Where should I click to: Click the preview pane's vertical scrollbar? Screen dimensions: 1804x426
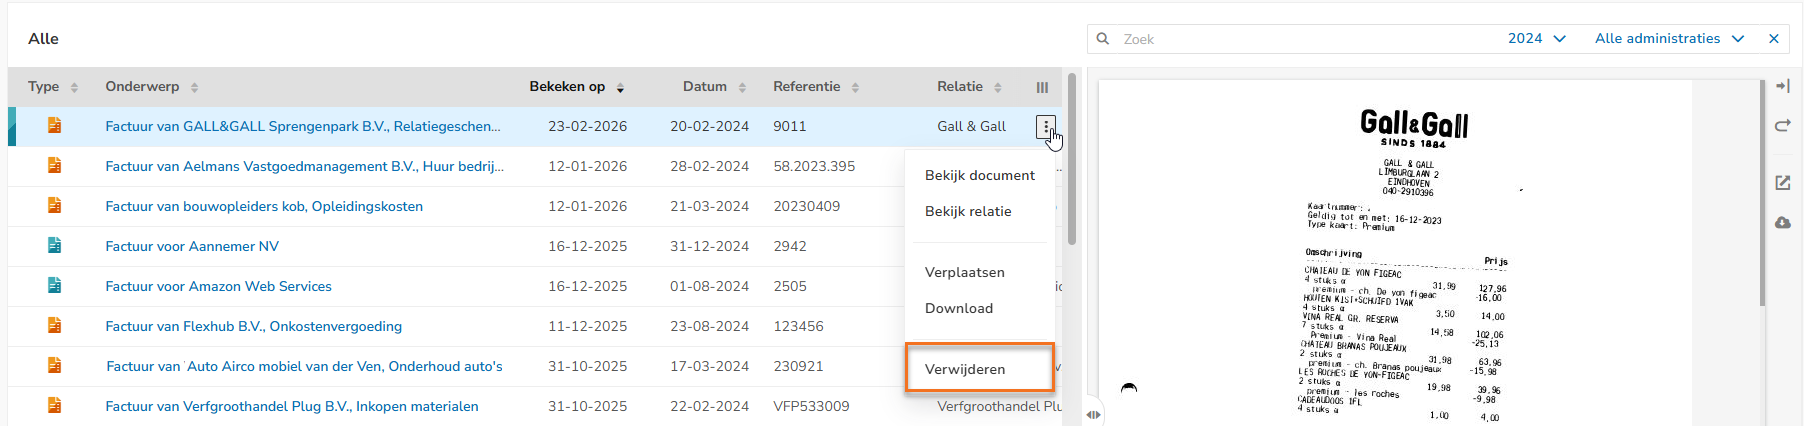tap(1762, 193)
